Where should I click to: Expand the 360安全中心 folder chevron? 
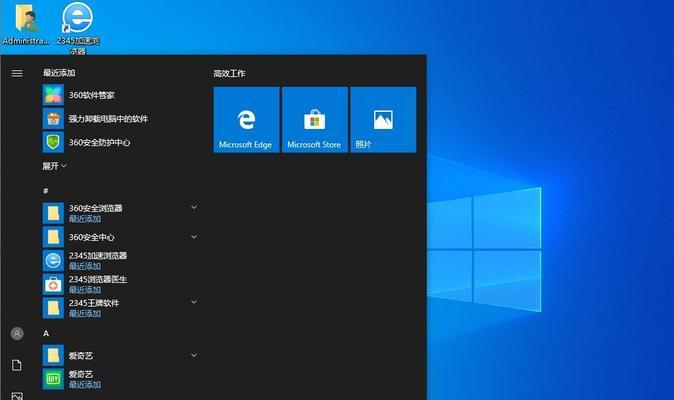(194, 237)
